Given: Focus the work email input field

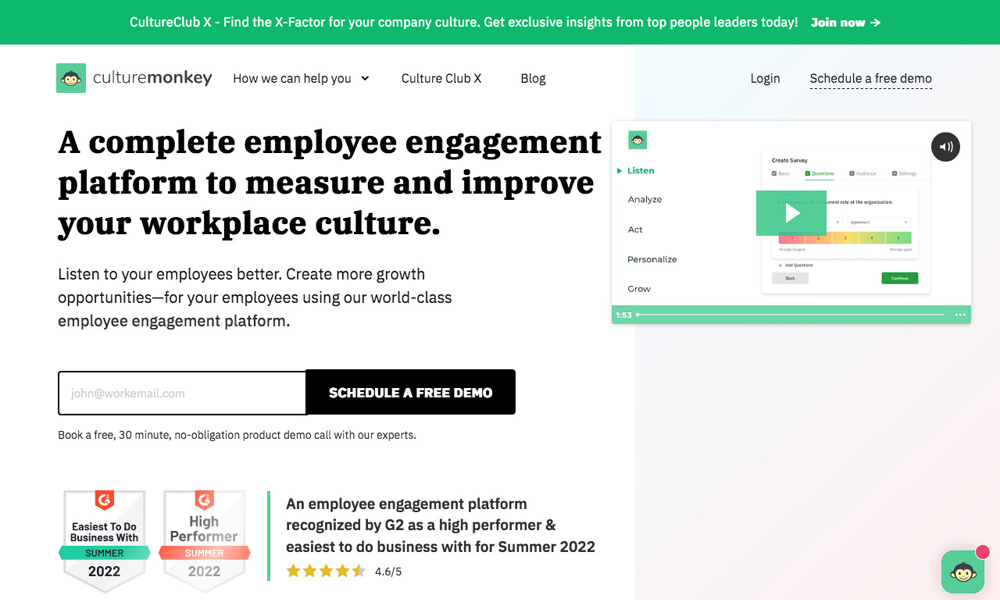Looking at the screenshot, I should pos(182,393).
